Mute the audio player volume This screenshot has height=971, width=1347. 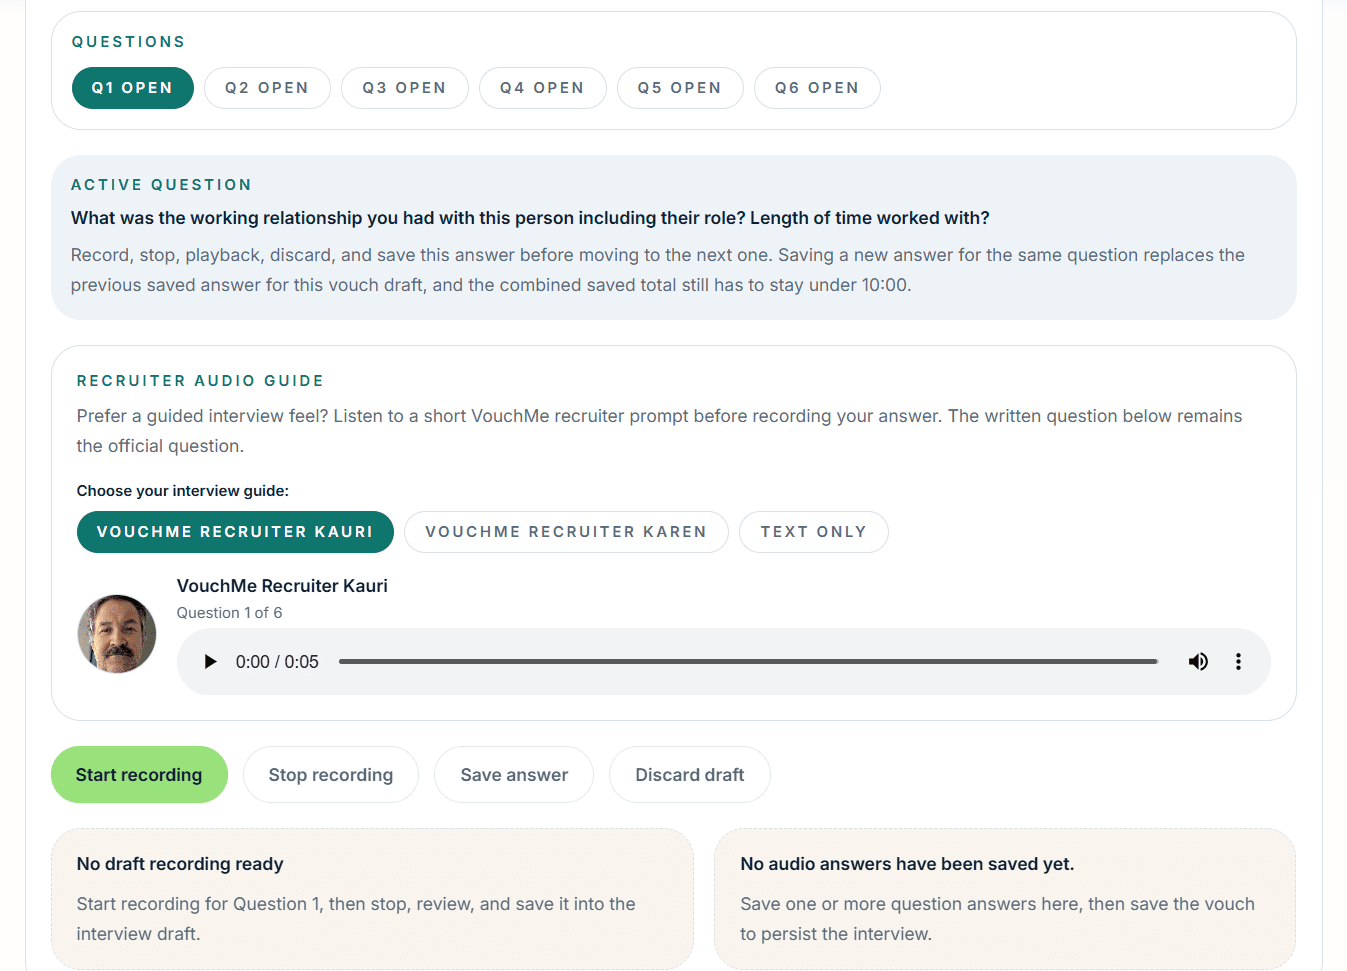[1198, 662]
